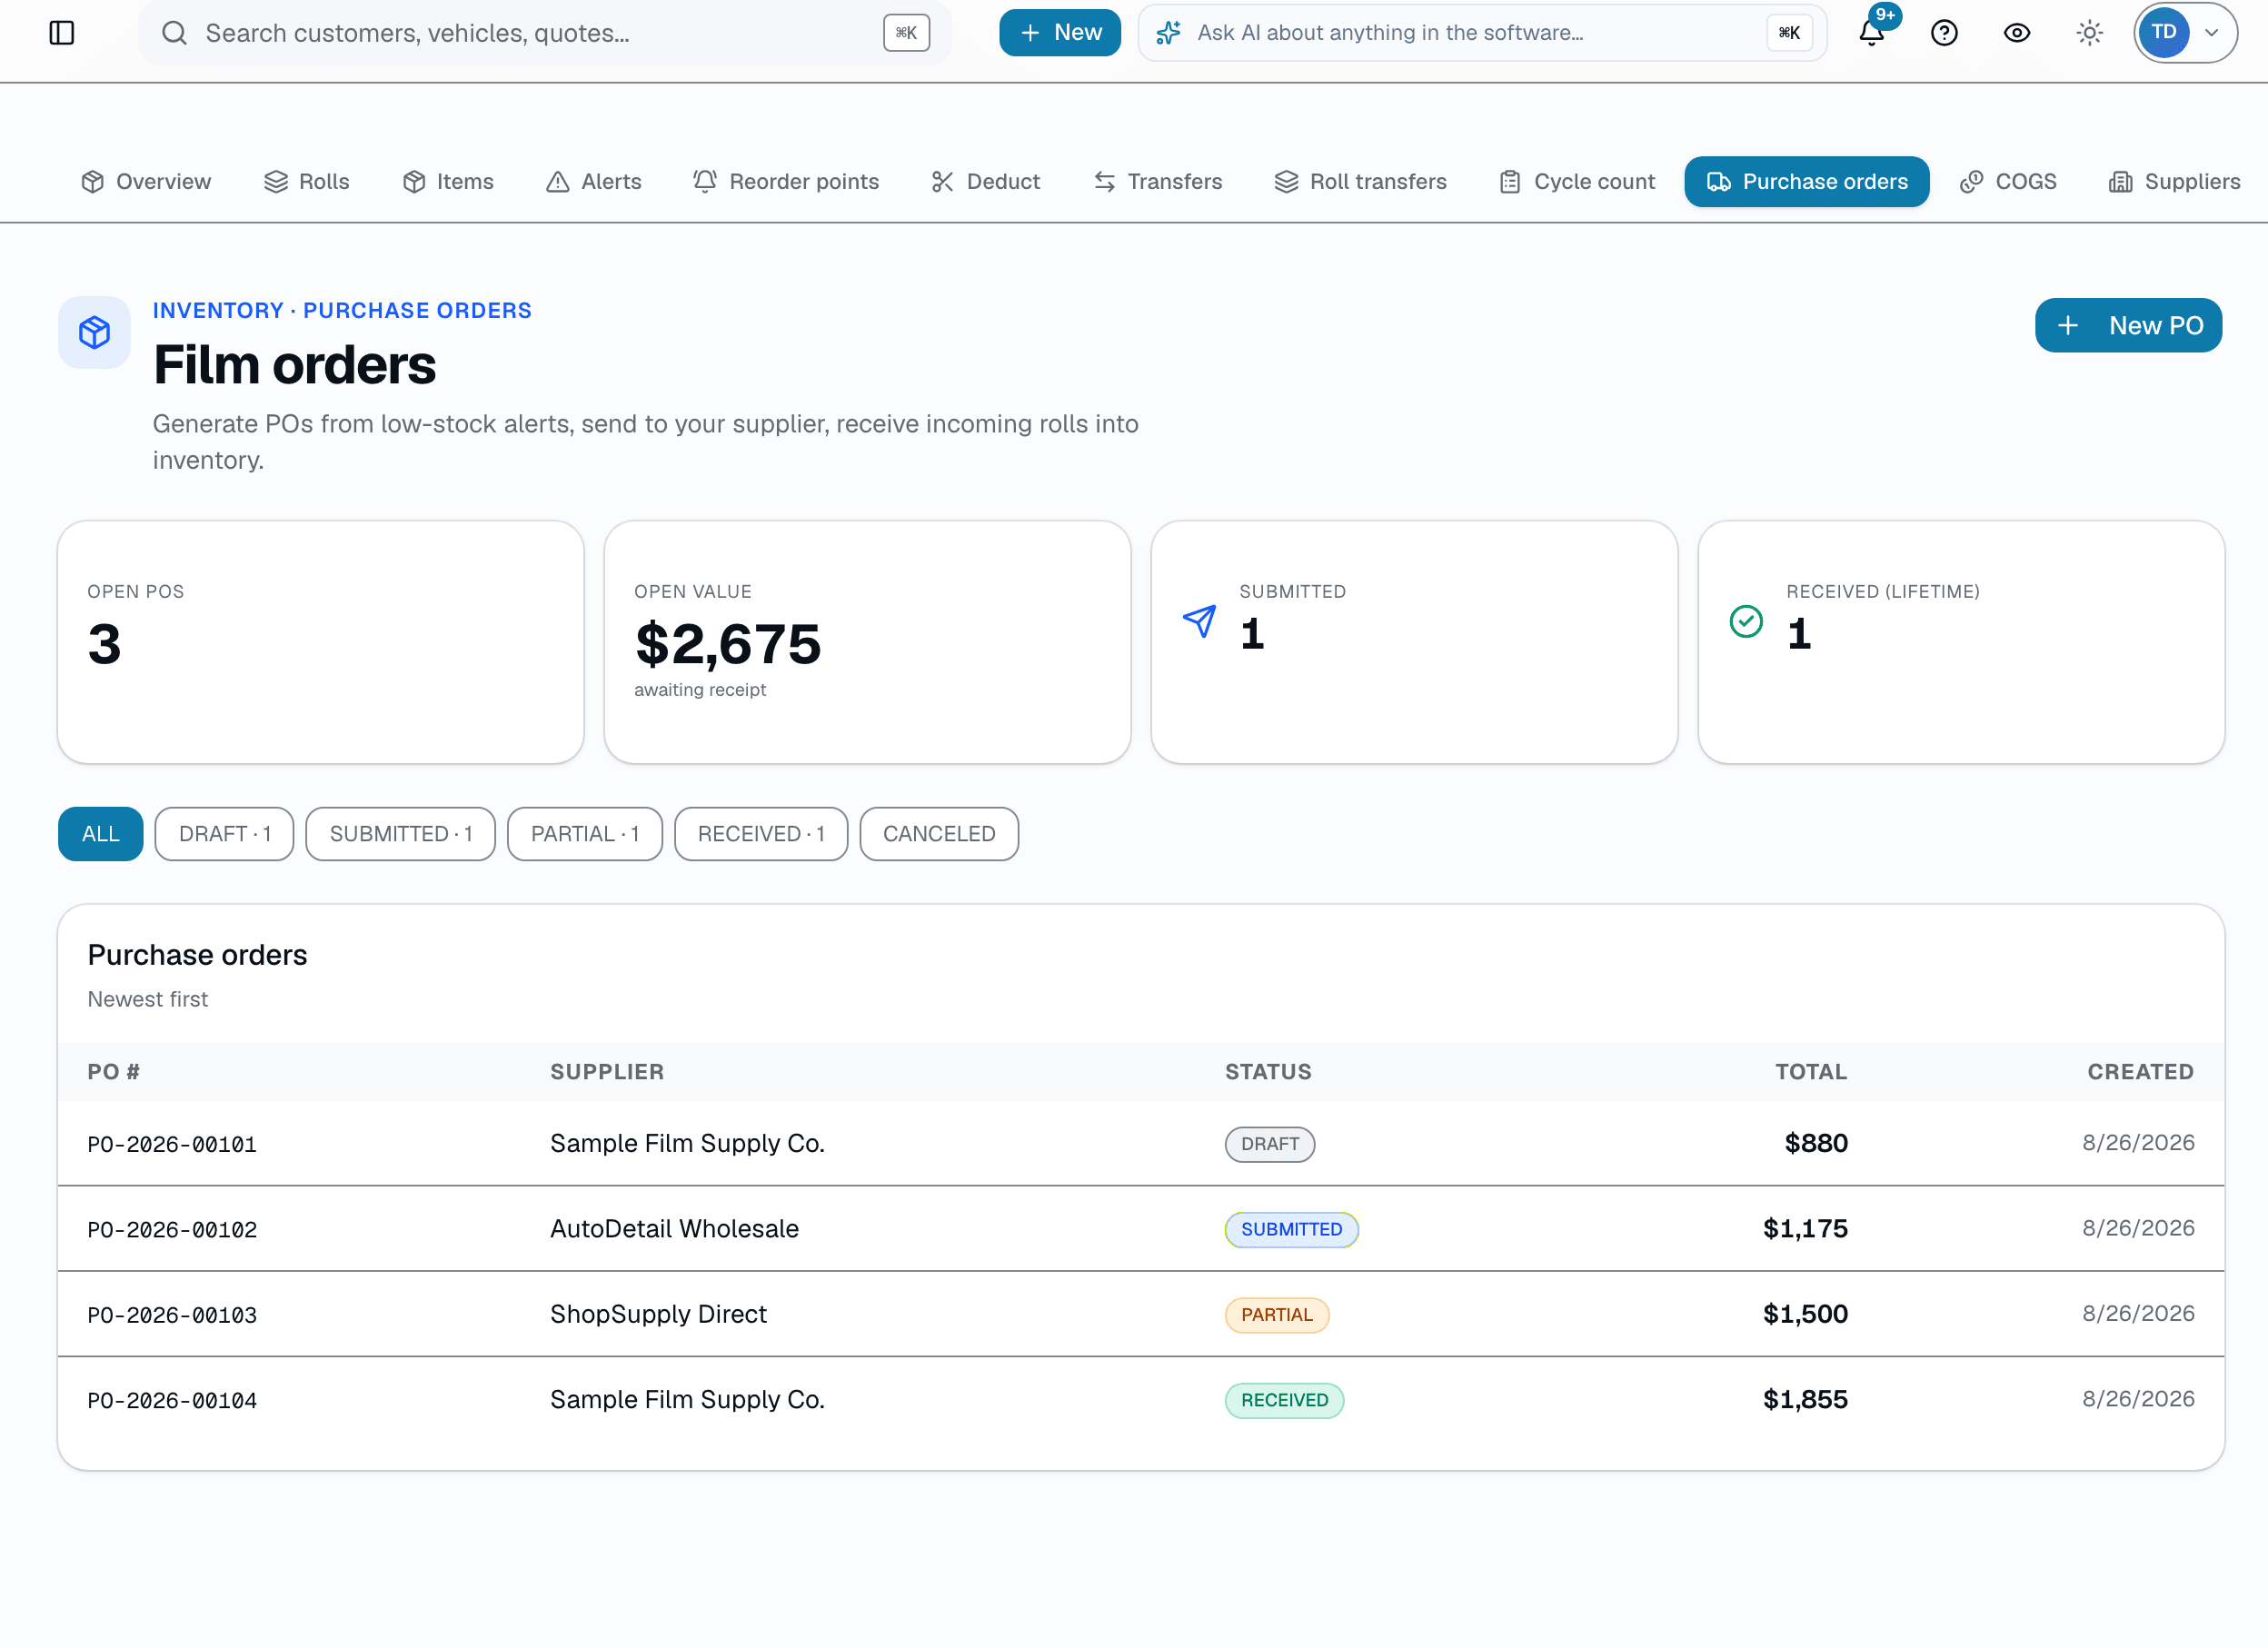
Task: Toggle the sidebar panel icon
Action: [62, 33]
